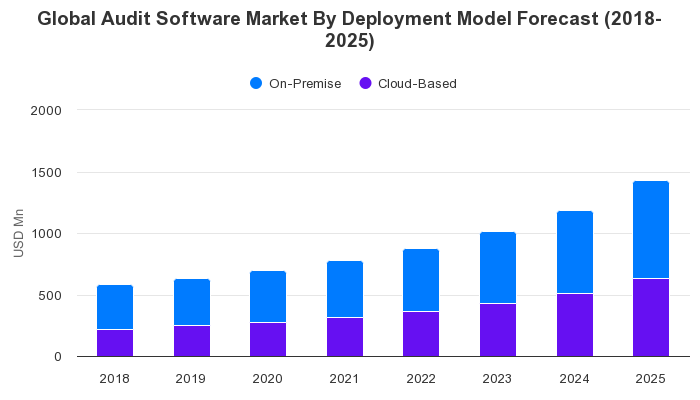
Task: Select the 2024 Cloud-Based bar segment
Action: click(x=575, y=325)
